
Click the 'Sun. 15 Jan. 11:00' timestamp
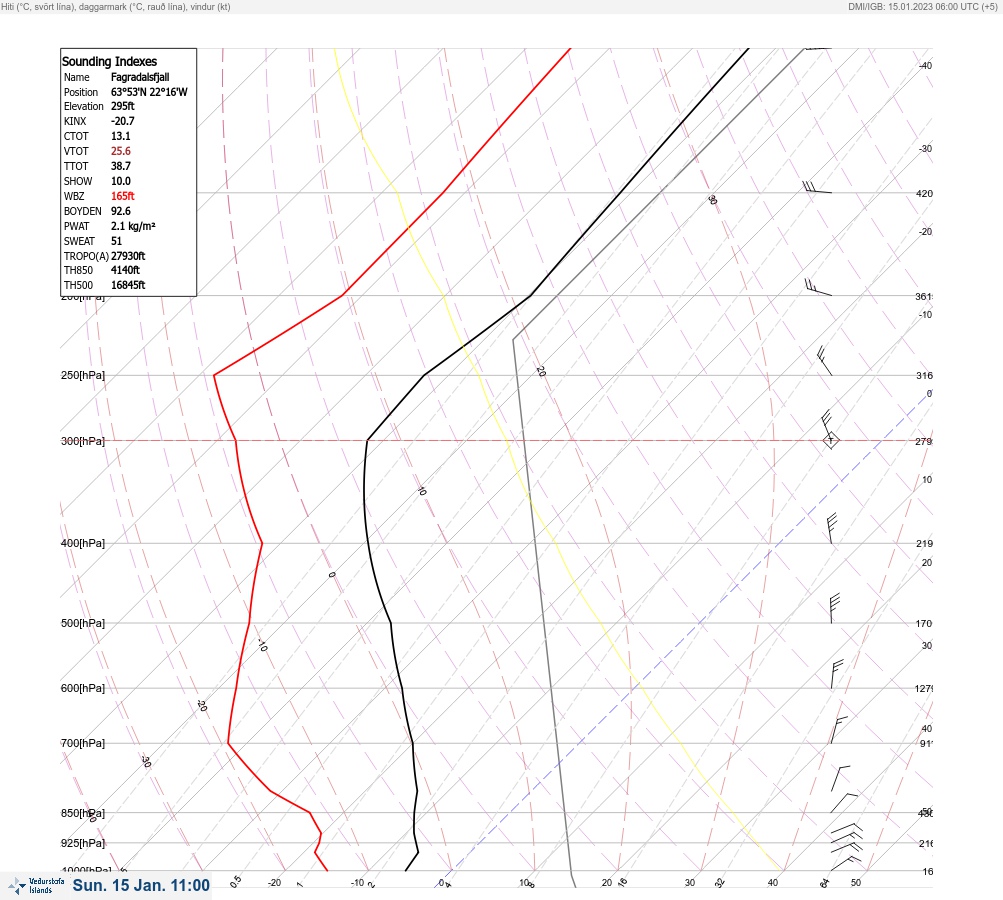pos(141,885)
